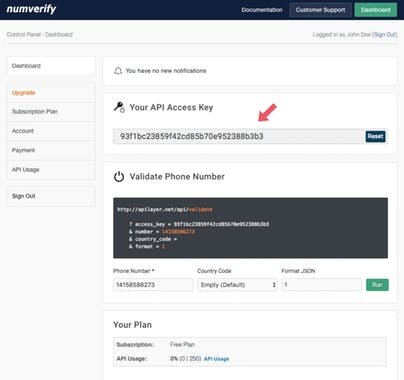This screenshot has width=404, height=380.
Task: Select Dashboard in the sidebar
Action: tap(51, 66)
